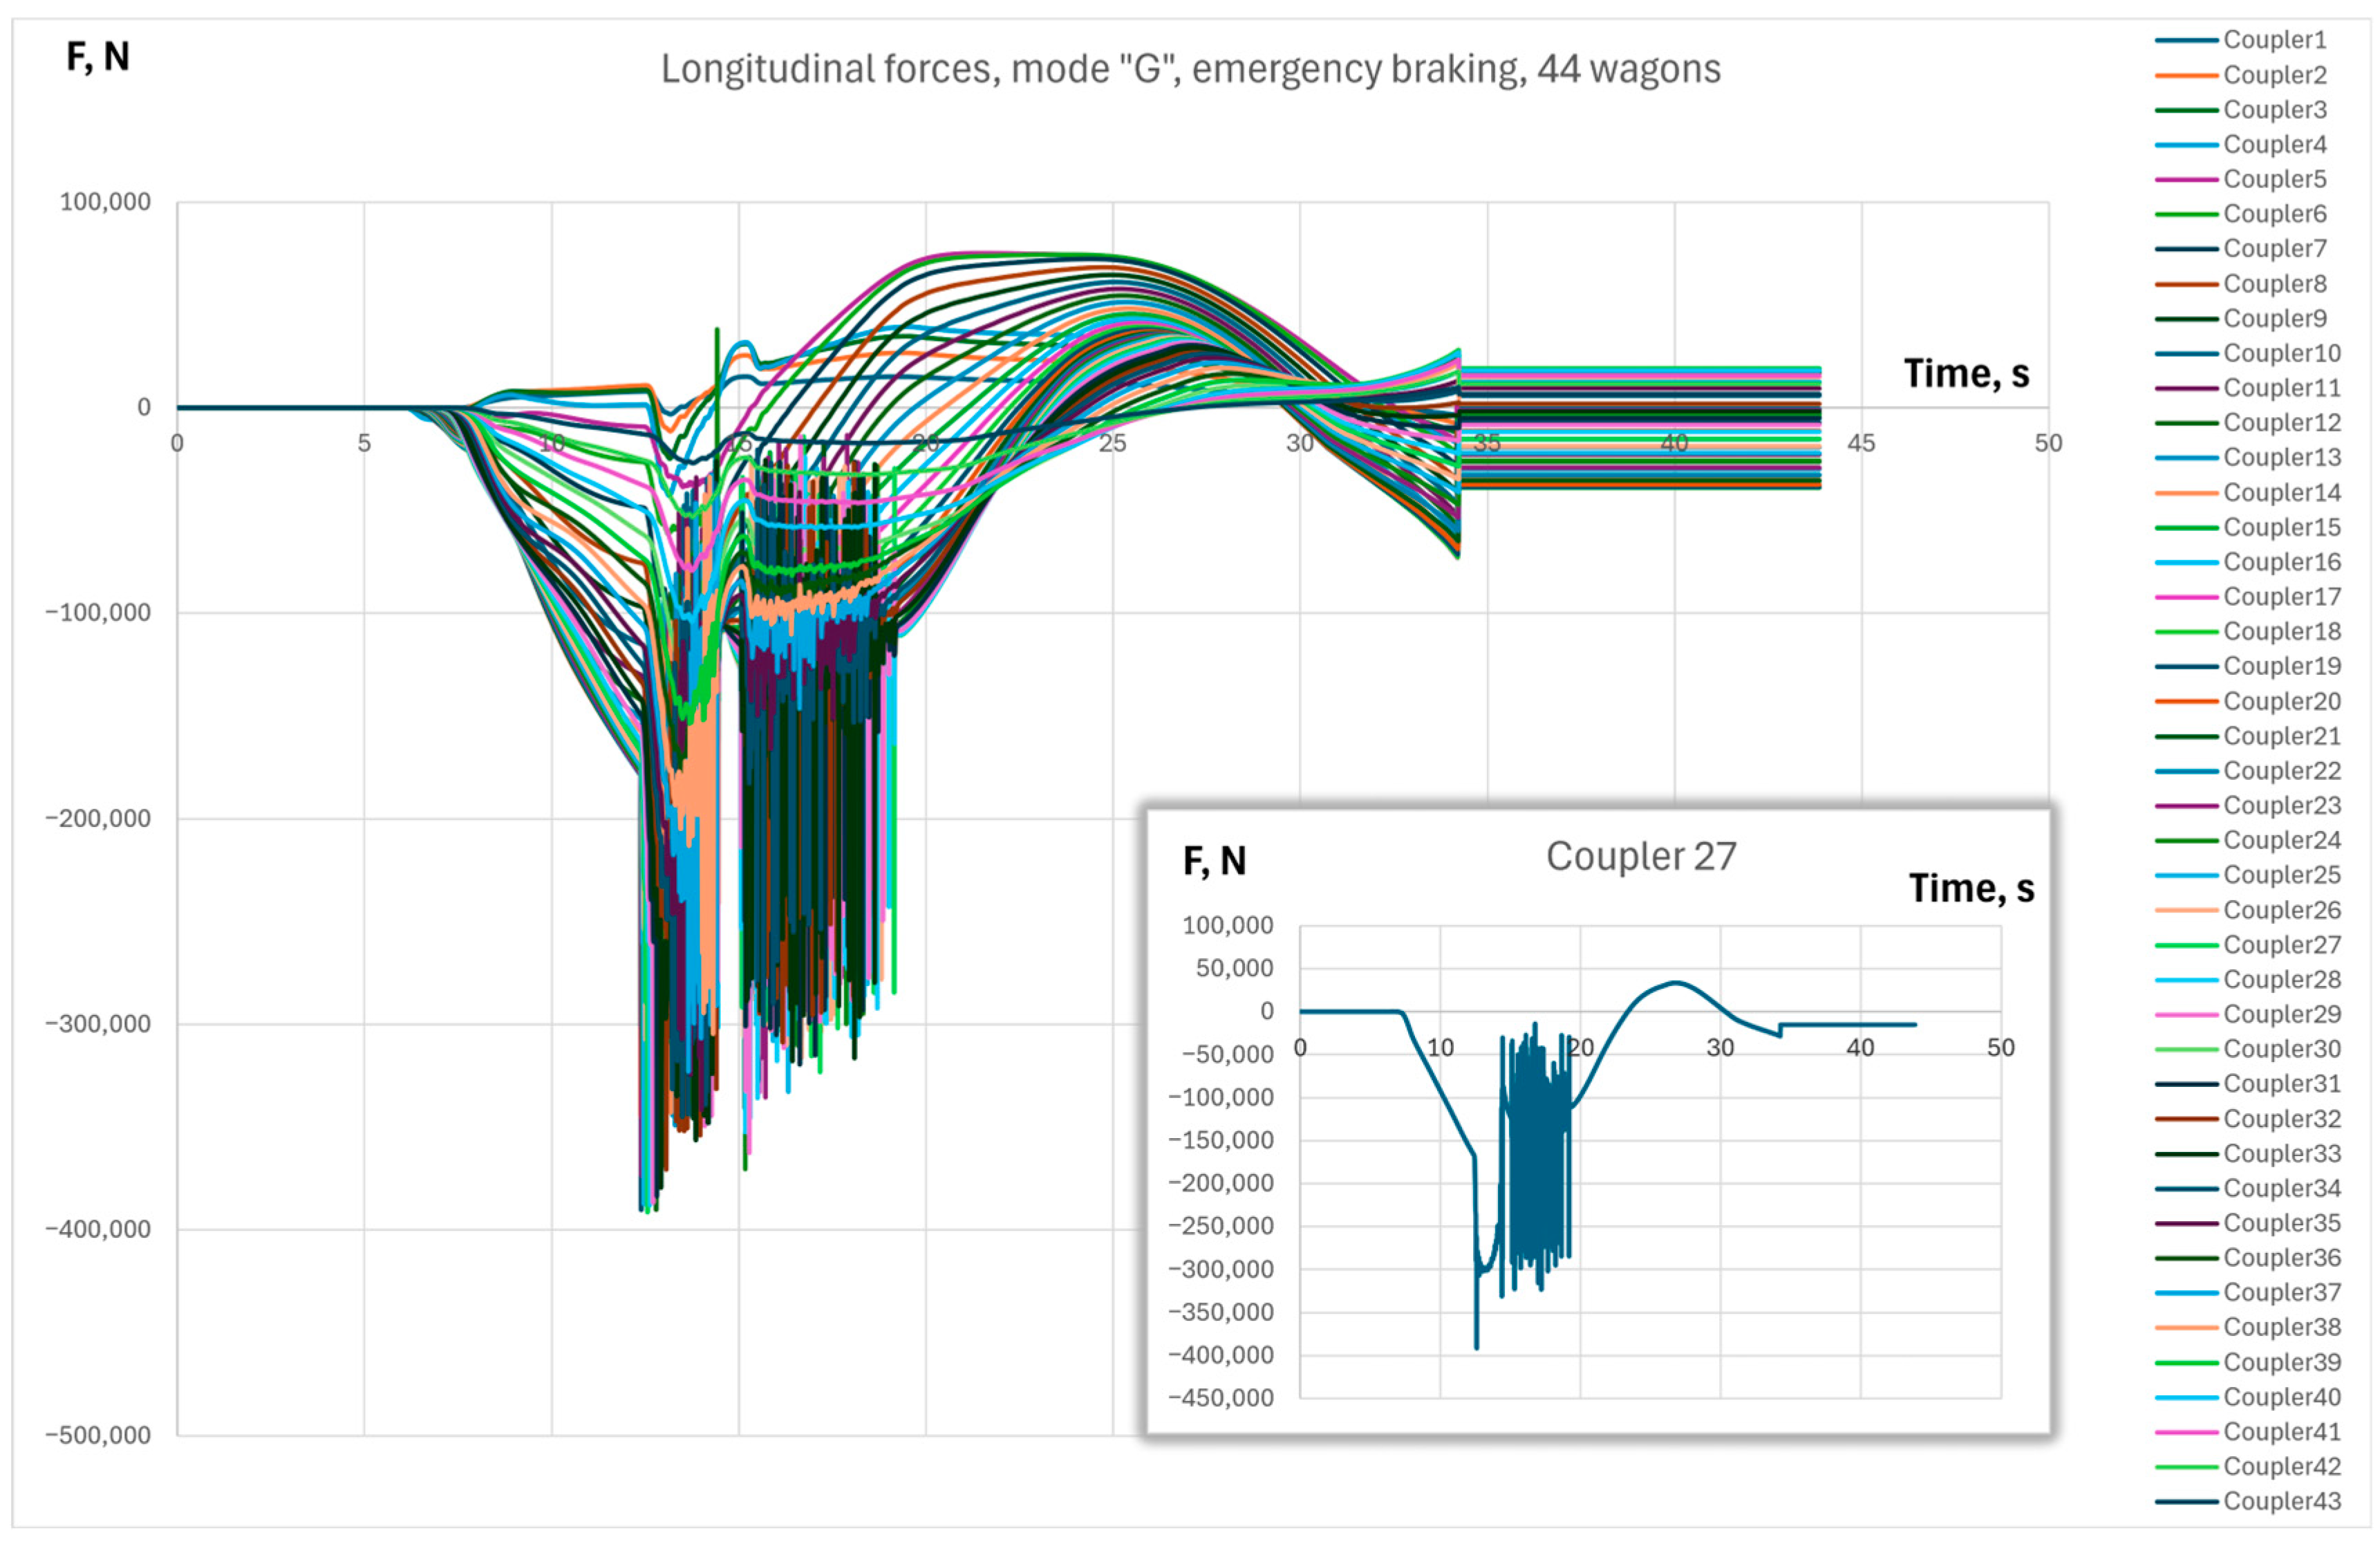Image resolution: width=2380 pixels, height=1544 pixels.
Task: Click the 100,000 tick on main Y axis
Action: [x=105, y=202]
